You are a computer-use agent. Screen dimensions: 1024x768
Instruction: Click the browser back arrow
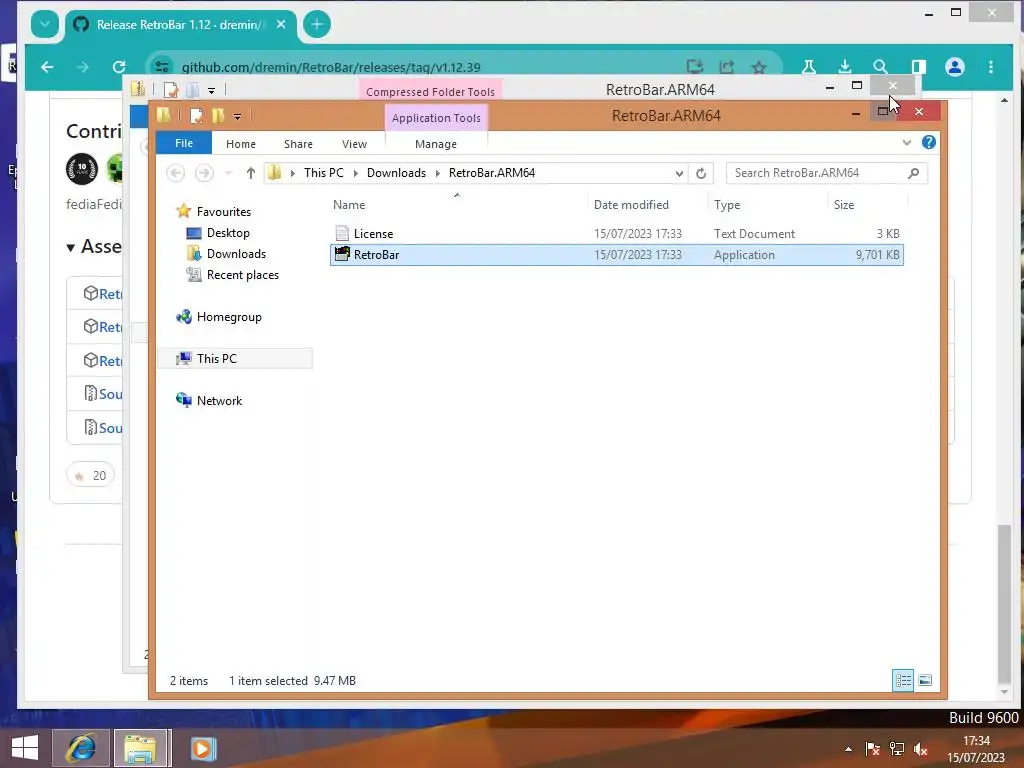47,67
